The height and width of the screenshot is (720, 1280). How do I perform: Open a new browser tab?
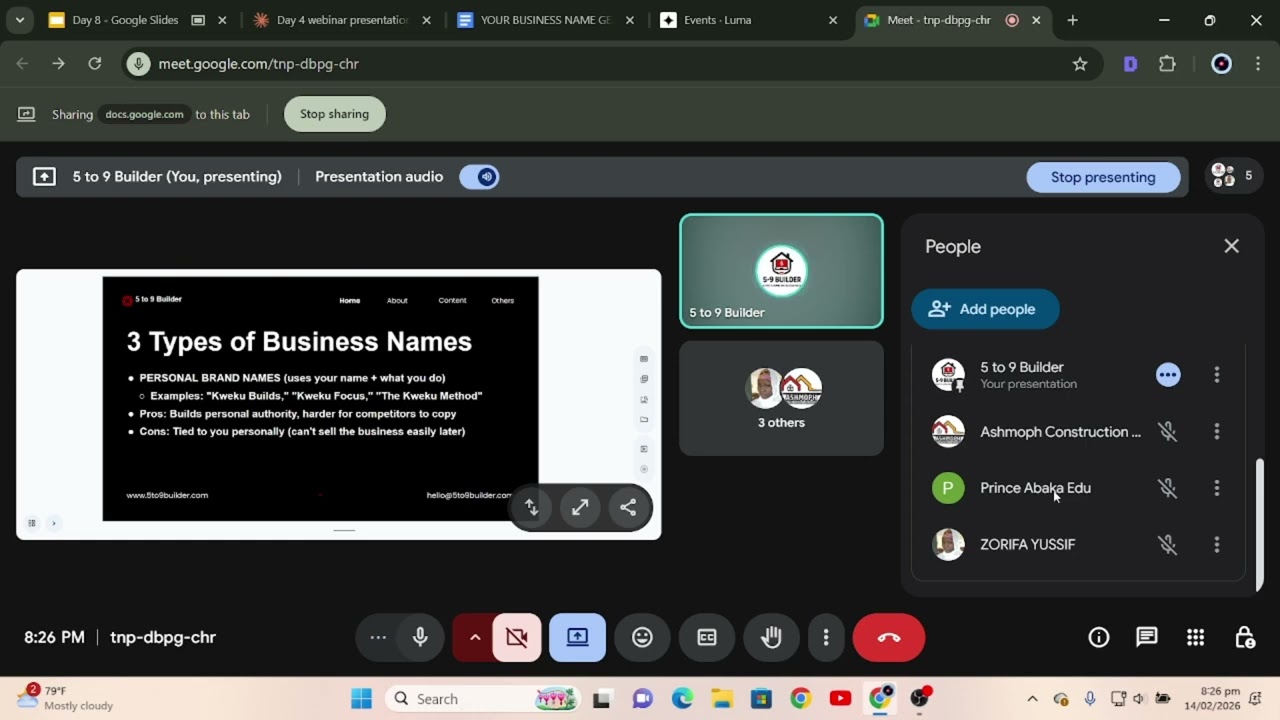1072,20
